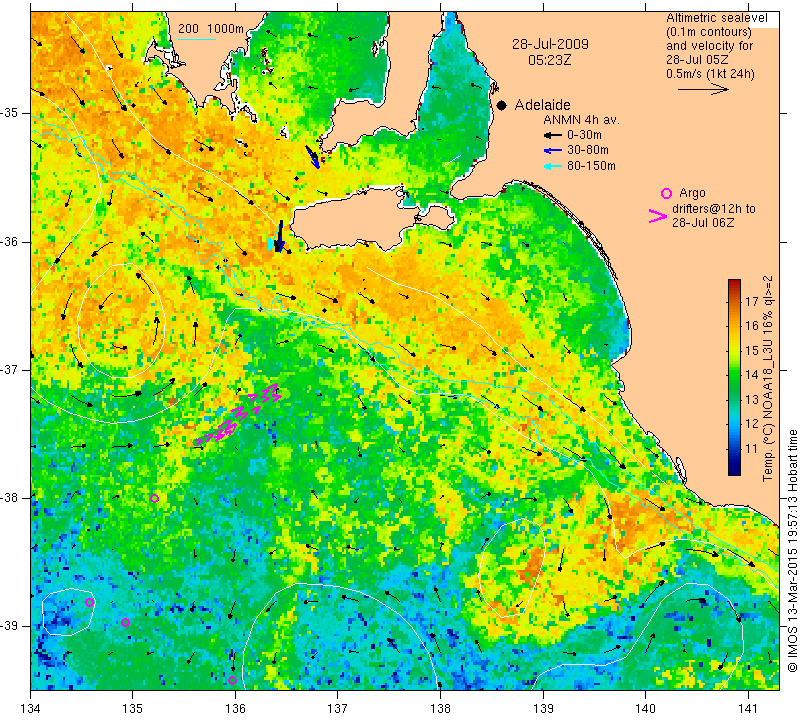The height and width of the screenshot is (720, 800).
Task: Click the blue 30-80m legend arrow
Action: coord(553,151)
